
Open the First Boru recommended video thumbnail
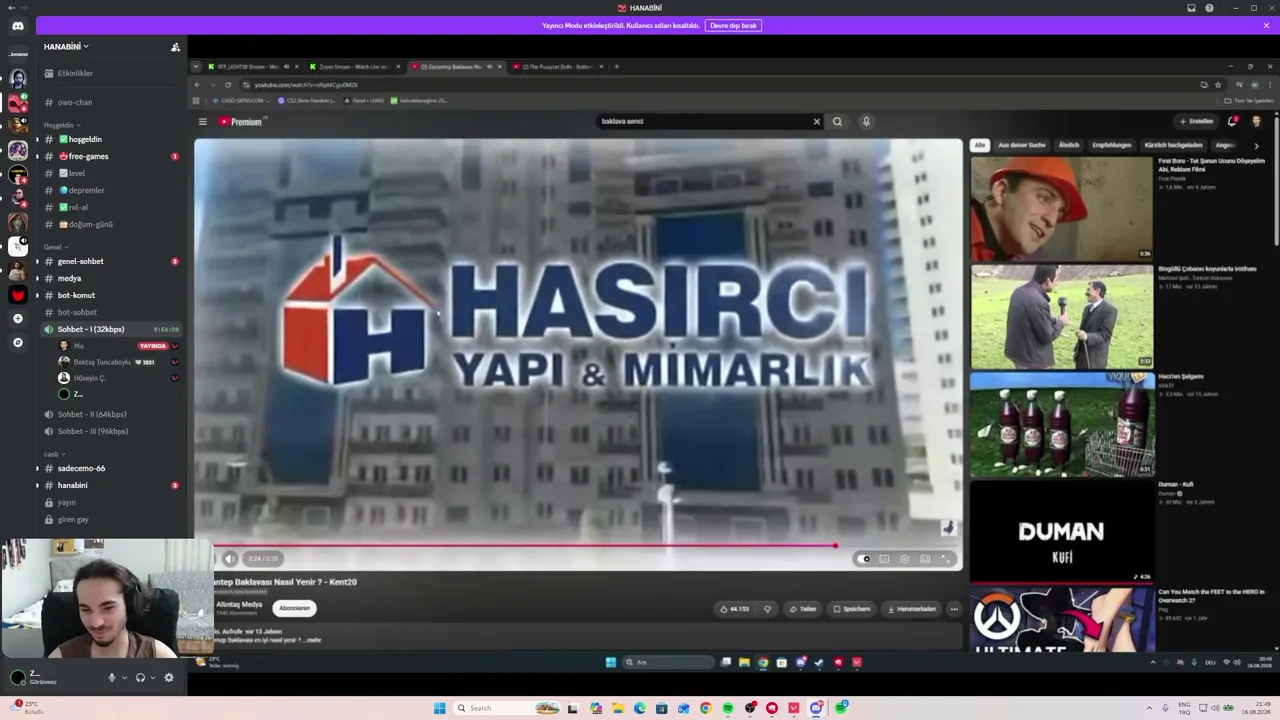[x=1062, y=209]
